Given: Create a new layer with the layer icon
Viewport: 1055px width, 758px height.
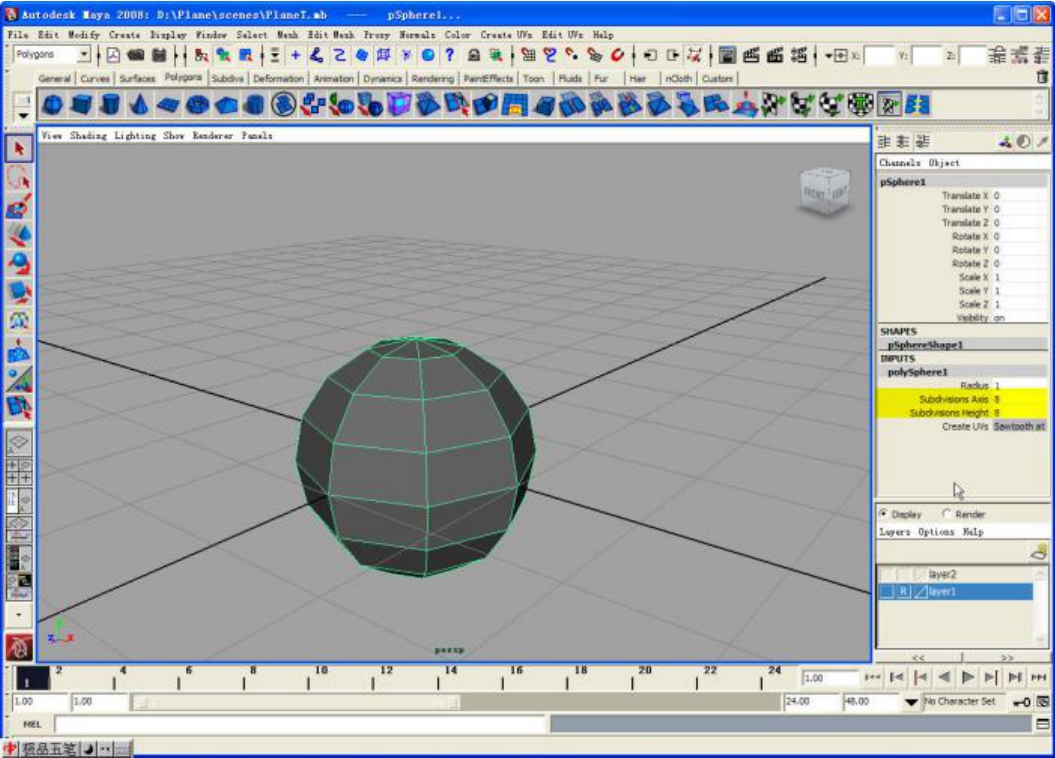Looking at the screenshot, I should click(x=1039, y=552).
